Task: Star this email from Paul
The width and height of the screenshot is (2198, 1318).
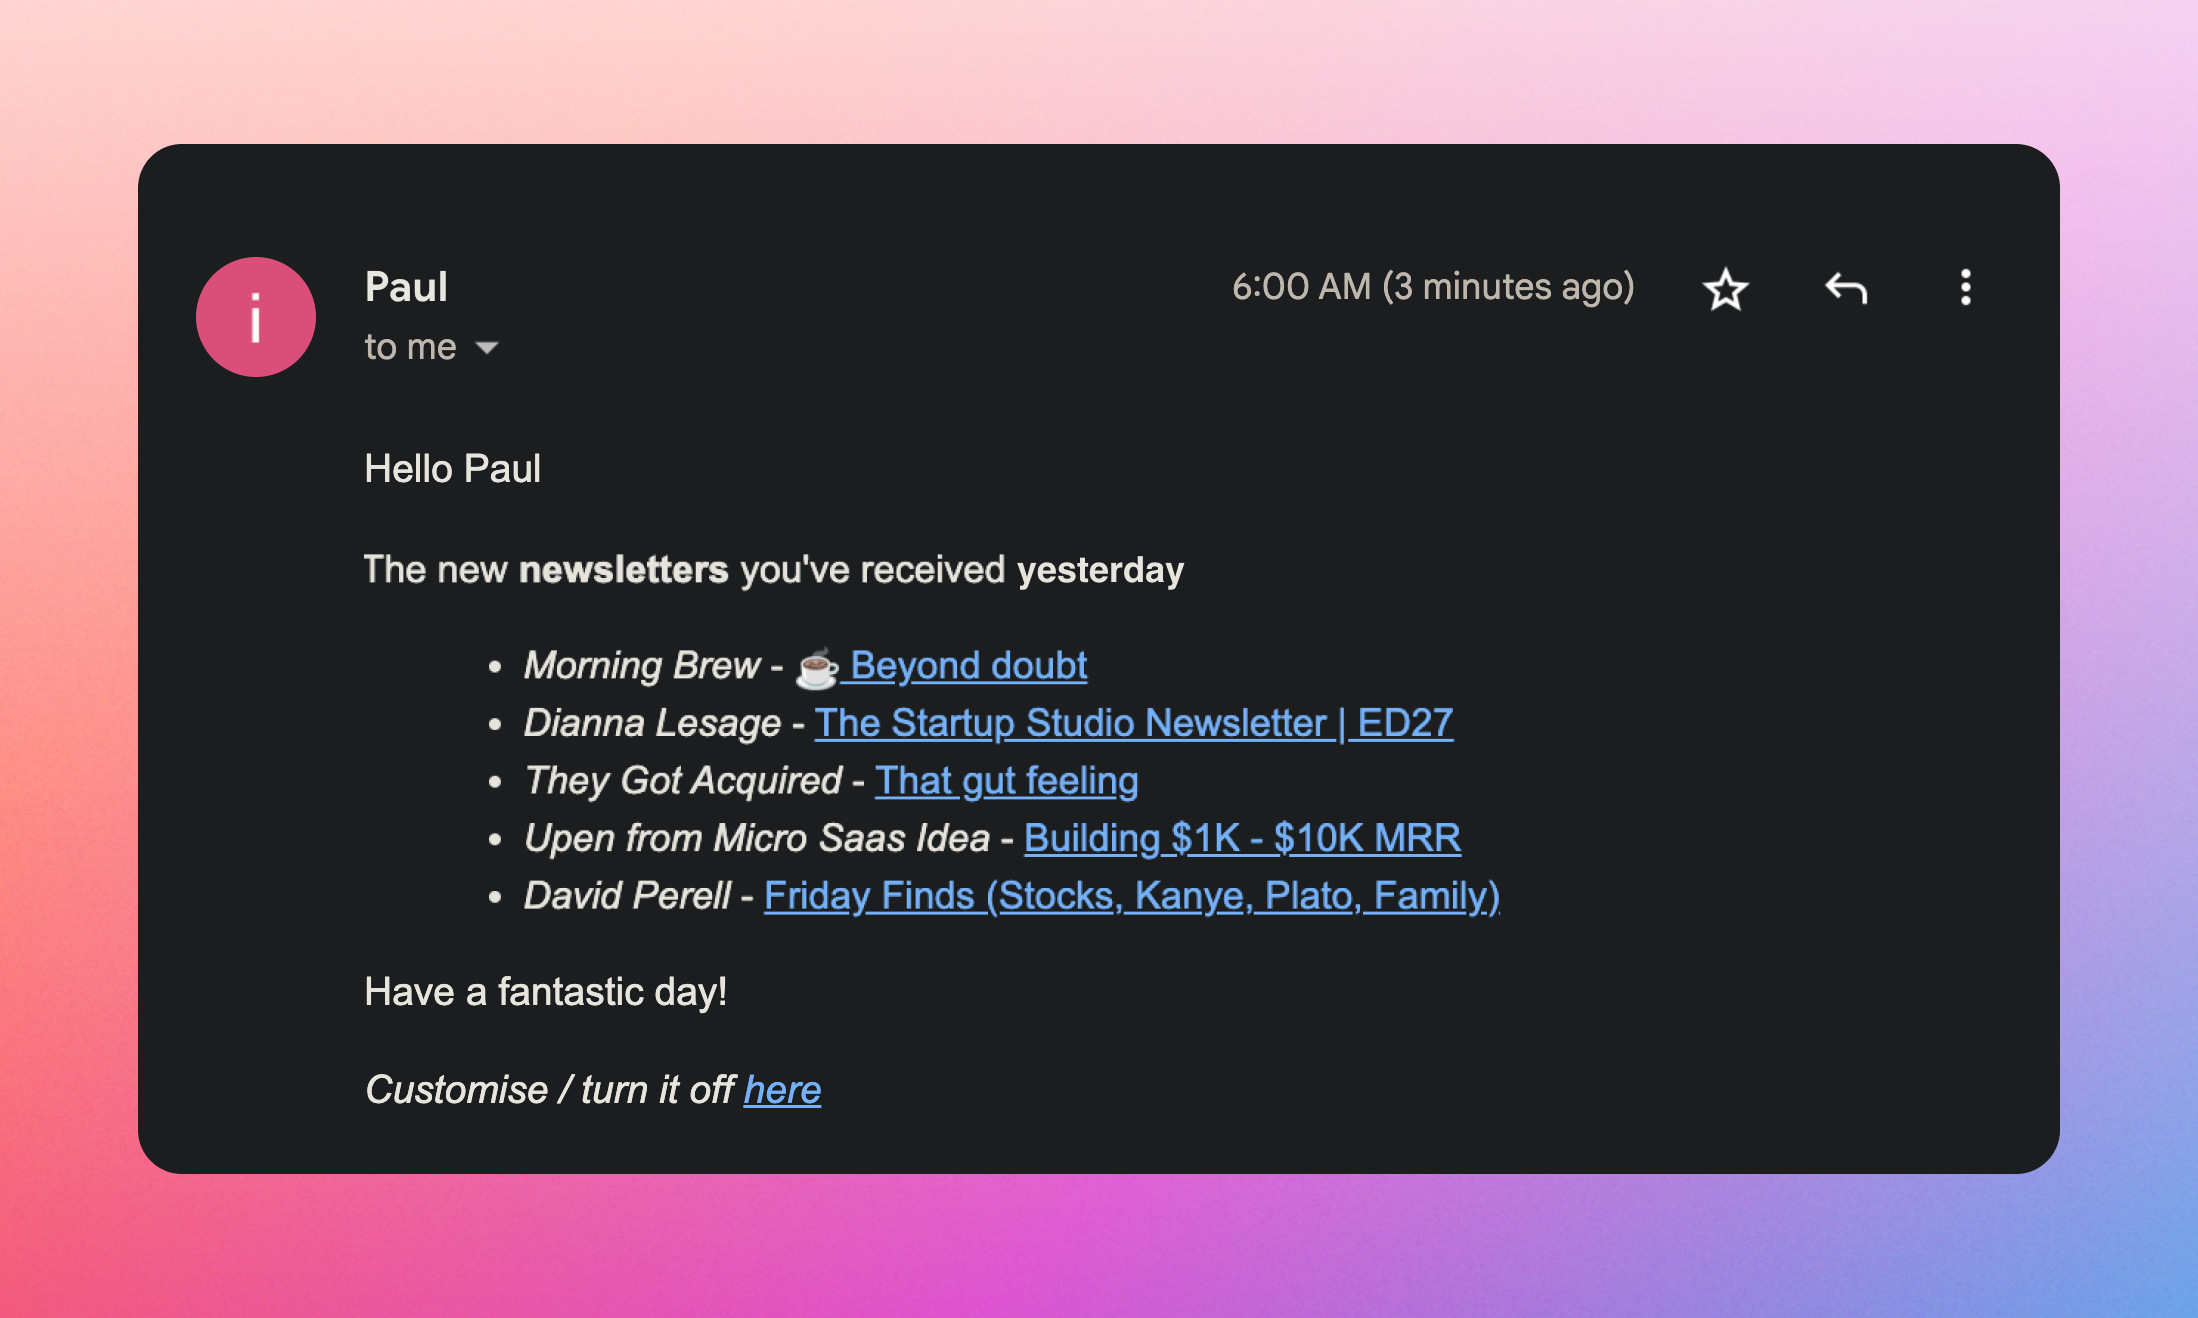Action: coord(1725,290)
